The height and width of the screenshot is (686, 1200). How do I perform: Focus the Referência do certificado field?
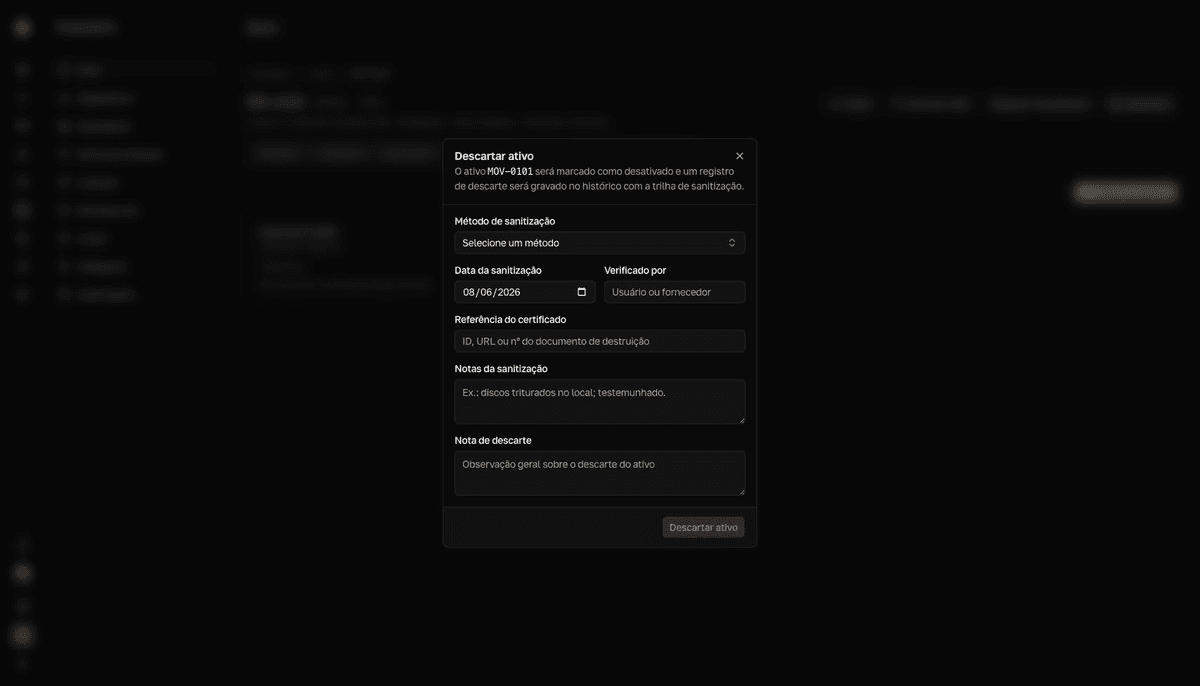pyautogui.click(x=599, y=341)
